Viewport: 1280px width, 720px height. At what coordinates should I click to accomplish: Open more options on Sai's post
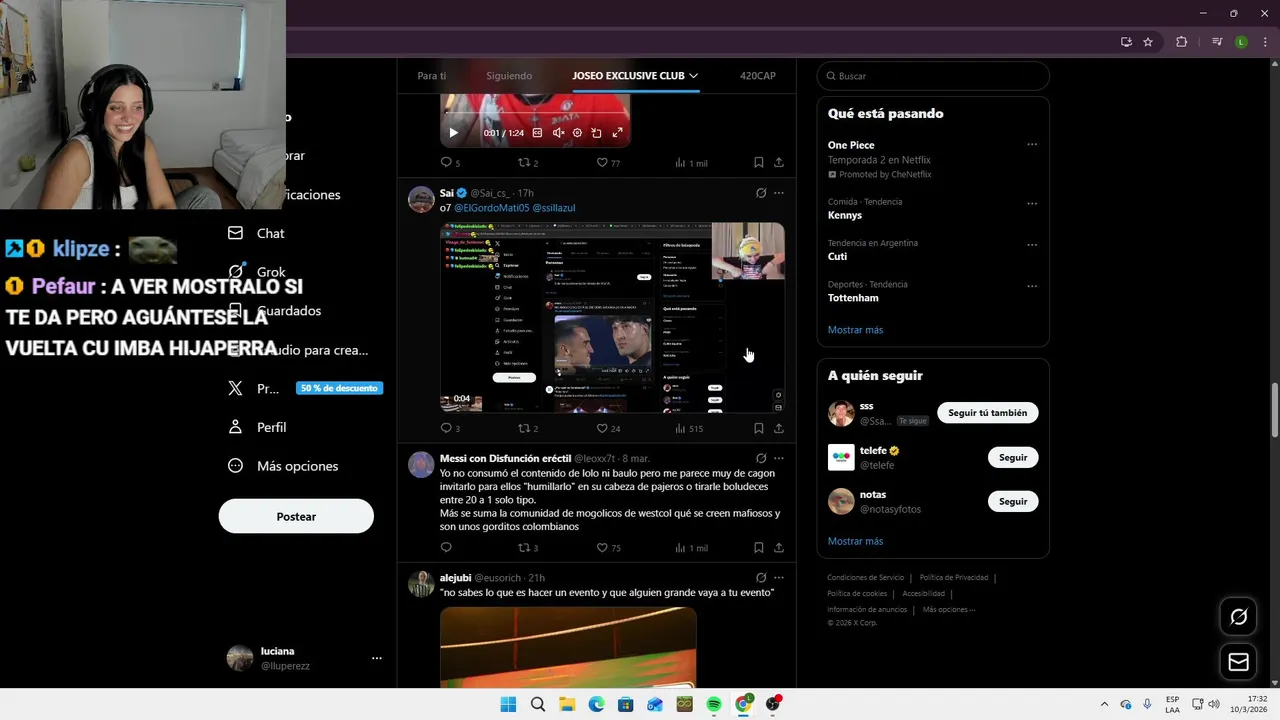point(779,193)
